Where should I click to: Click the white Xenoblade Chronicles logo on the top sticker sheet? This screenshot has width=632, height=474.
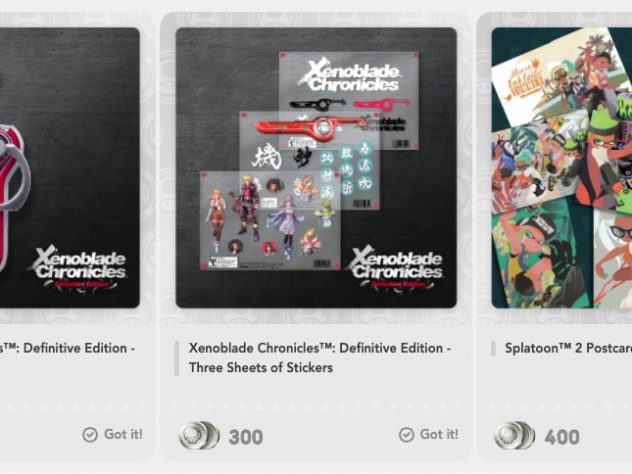pyautogui.click(x=350, y=75)
